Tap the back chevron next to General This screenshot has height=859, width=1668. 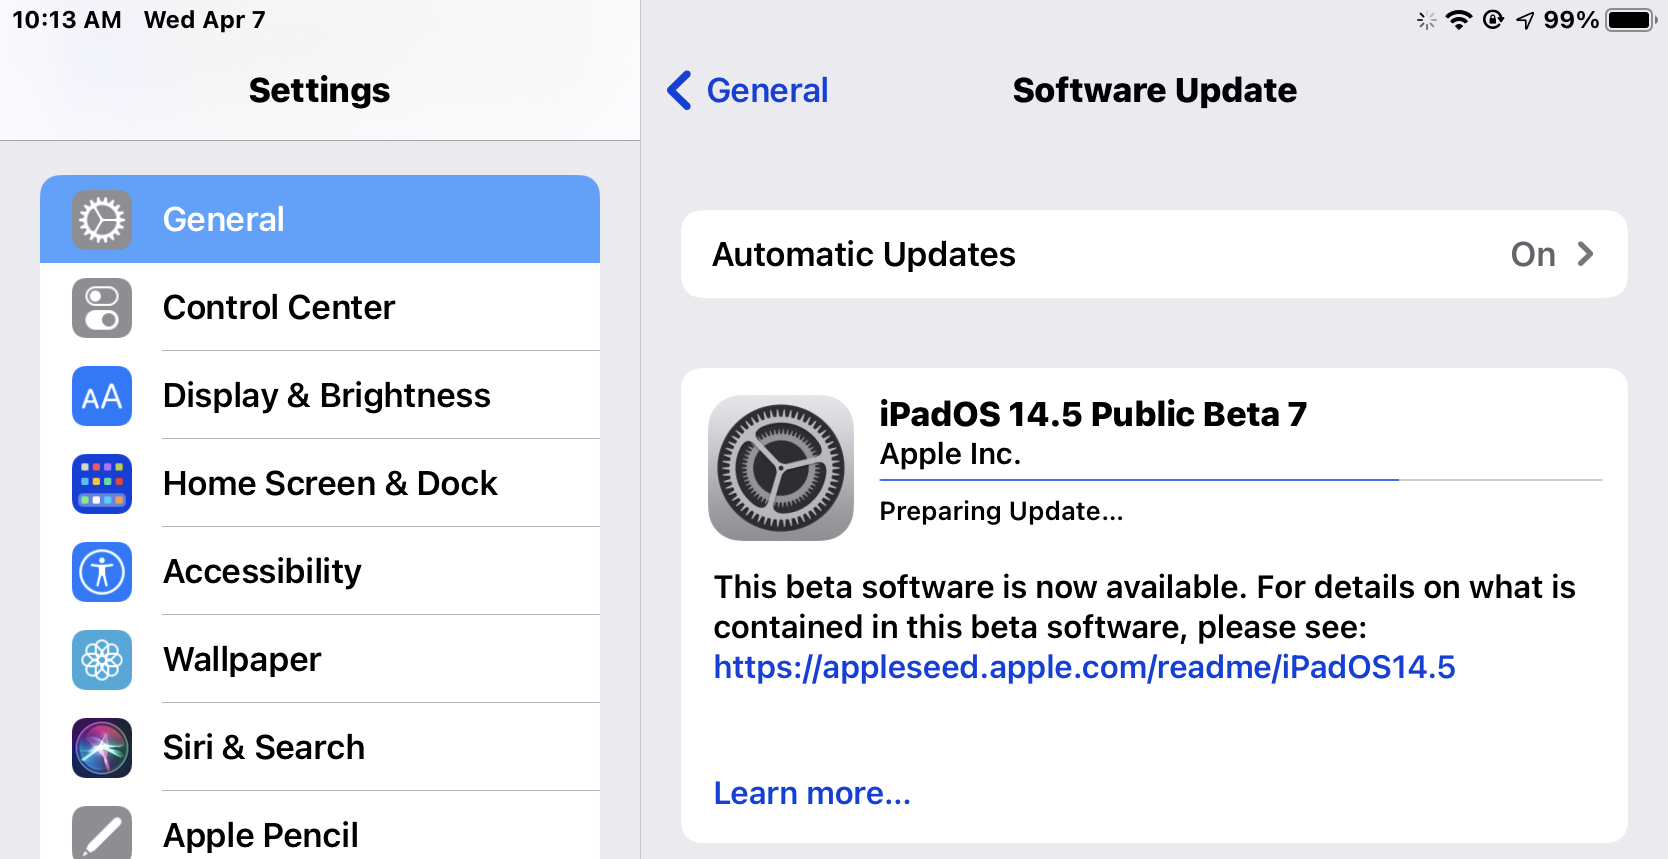pyautogui.click(x=679, y=90)
